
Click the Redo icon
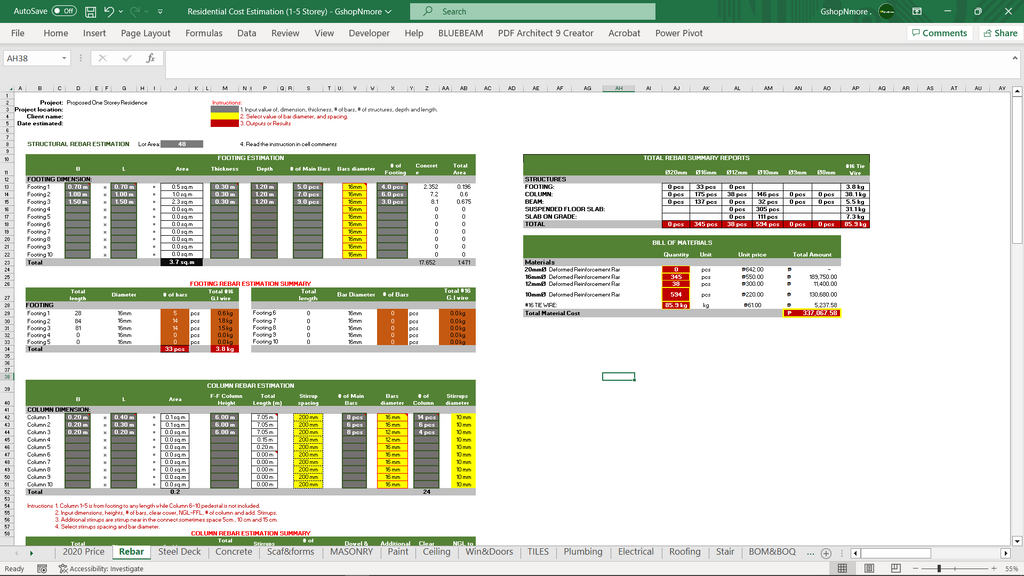click(x=135, y=12)
